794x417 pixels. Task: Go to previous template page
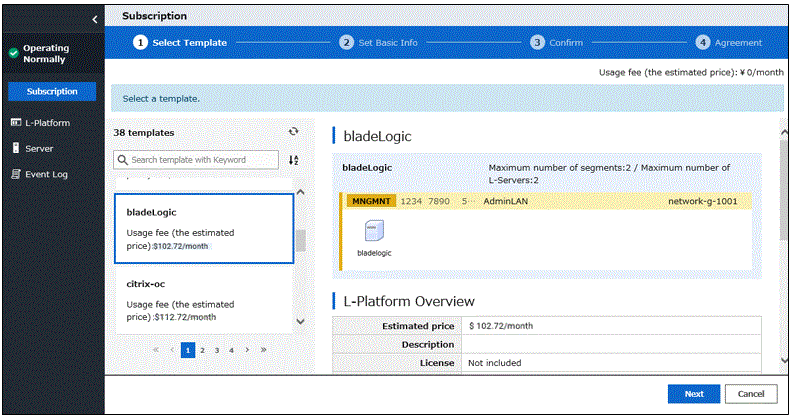click(x=172, y=350)
